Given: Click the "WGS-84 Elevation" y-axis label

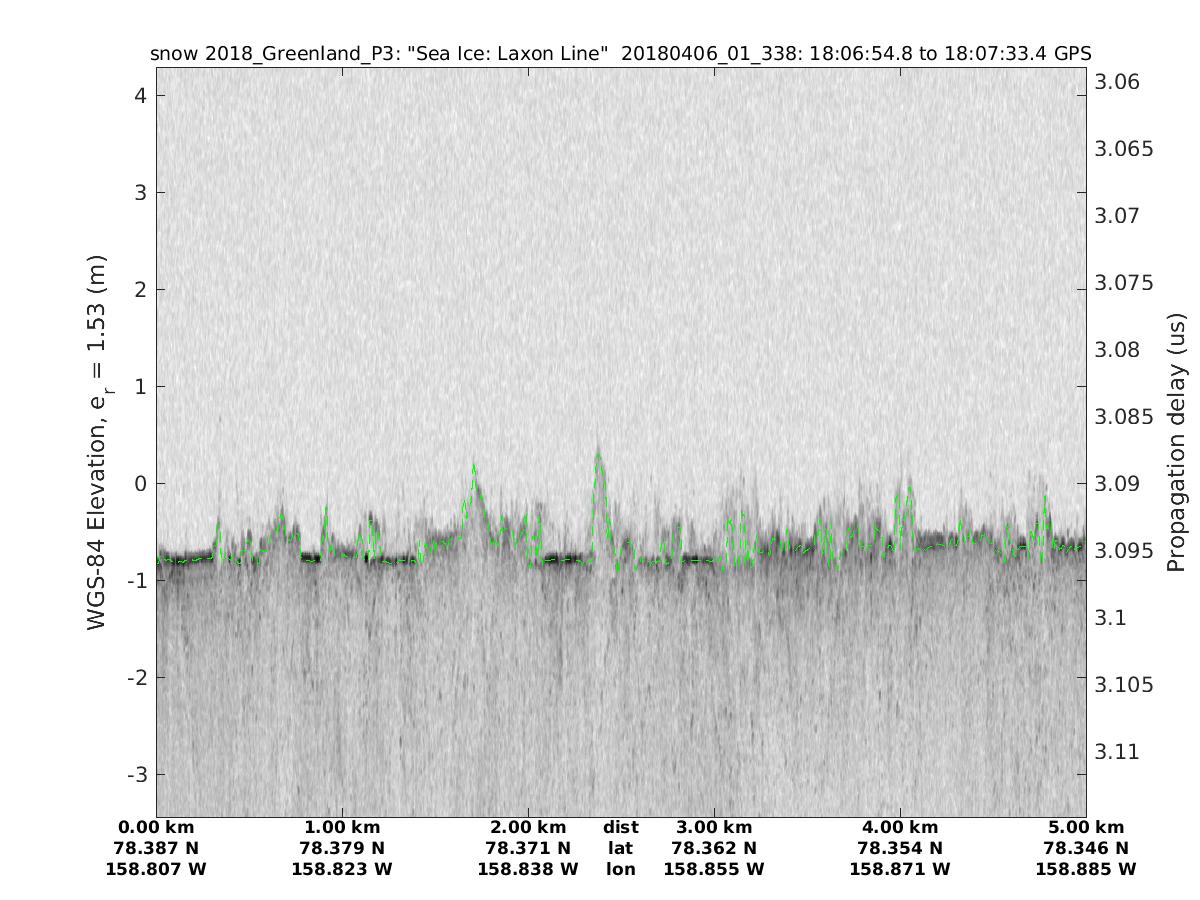Looking at the screenshot, I should (98, 441).
